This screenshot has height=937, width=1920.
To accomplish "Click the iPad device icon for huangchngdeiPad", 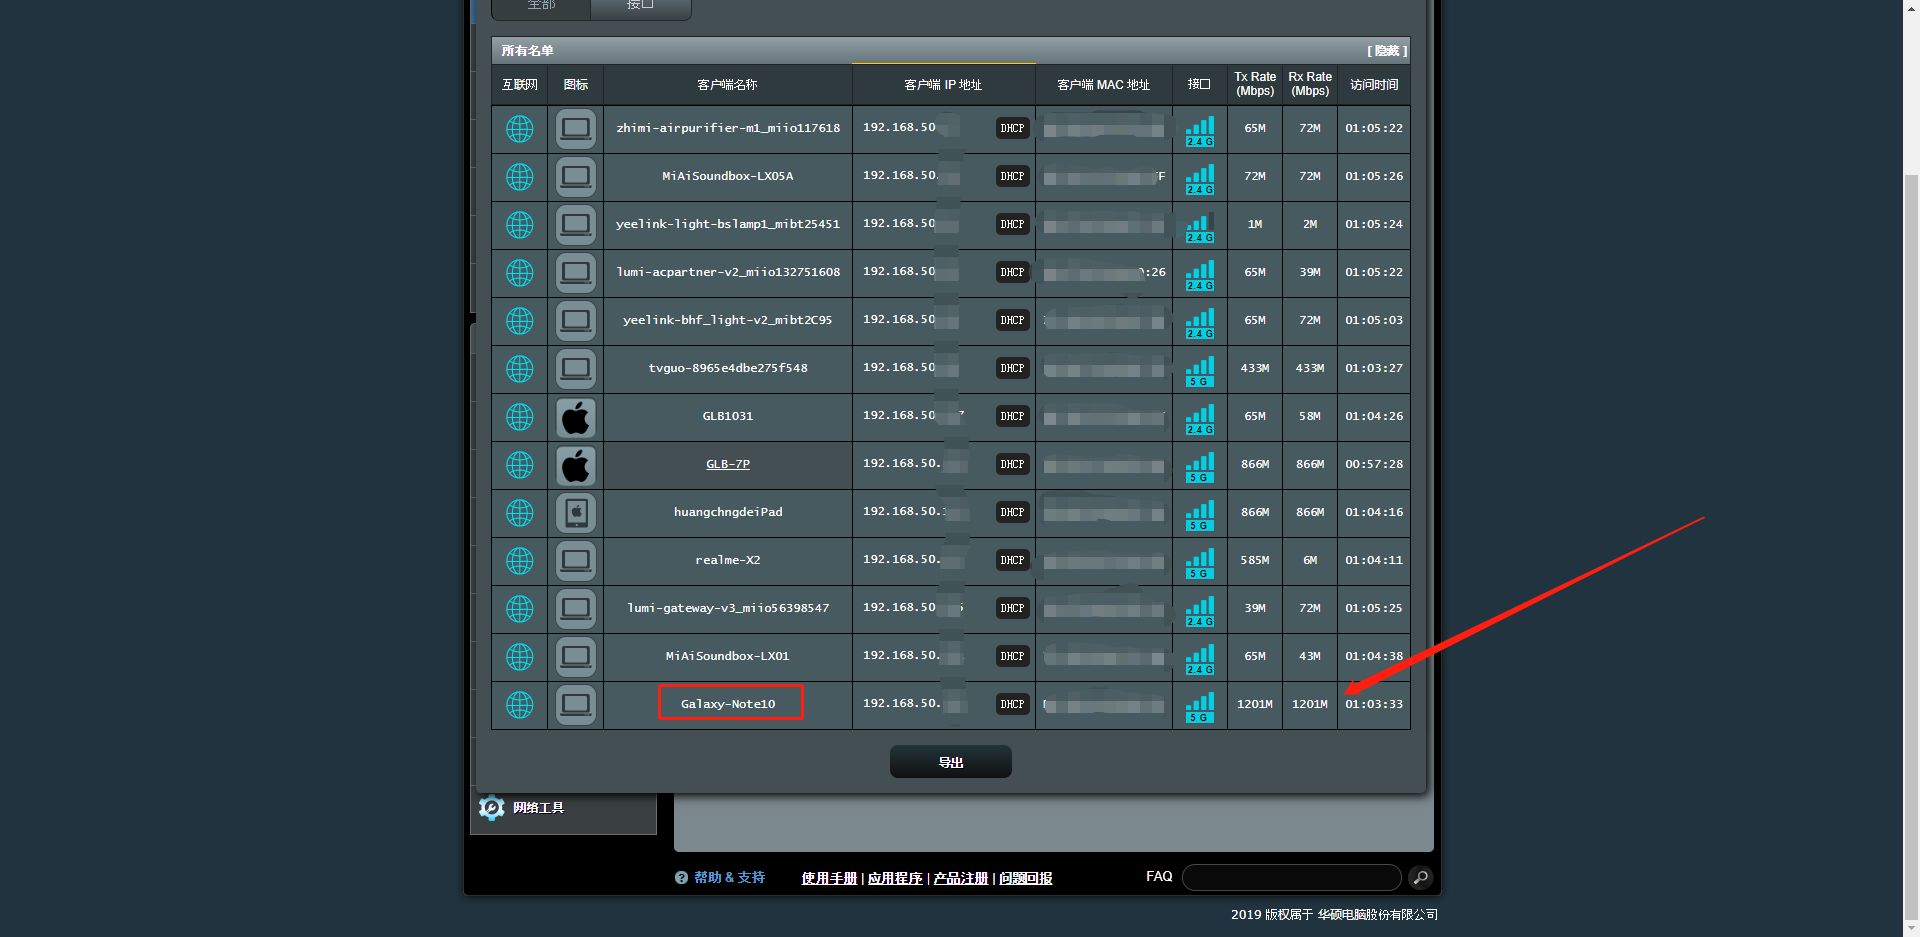I will [575, 513].
